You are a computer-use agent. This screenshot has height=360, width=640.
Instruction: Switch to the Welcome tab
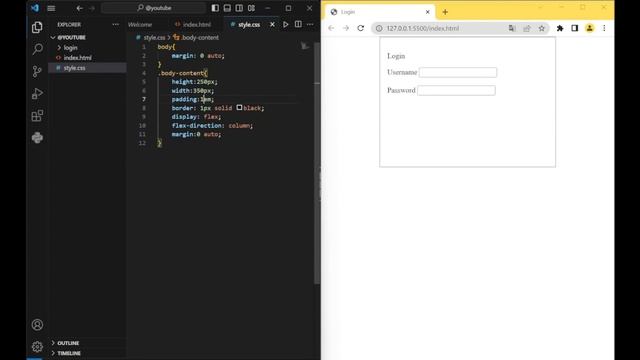(140, 24)
